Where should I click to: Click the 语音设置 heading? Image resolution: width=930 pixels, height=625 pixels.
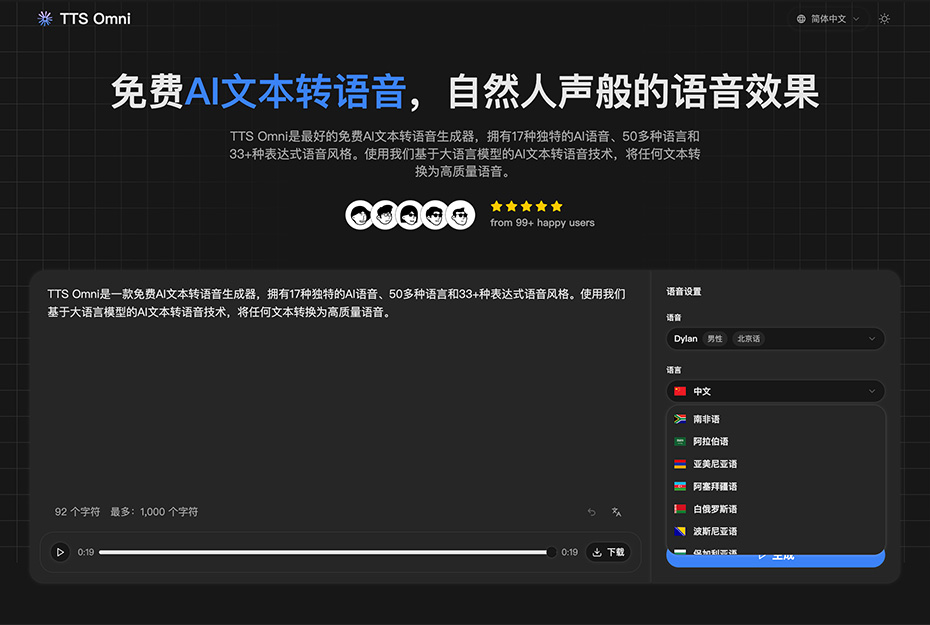click(684, 292)
